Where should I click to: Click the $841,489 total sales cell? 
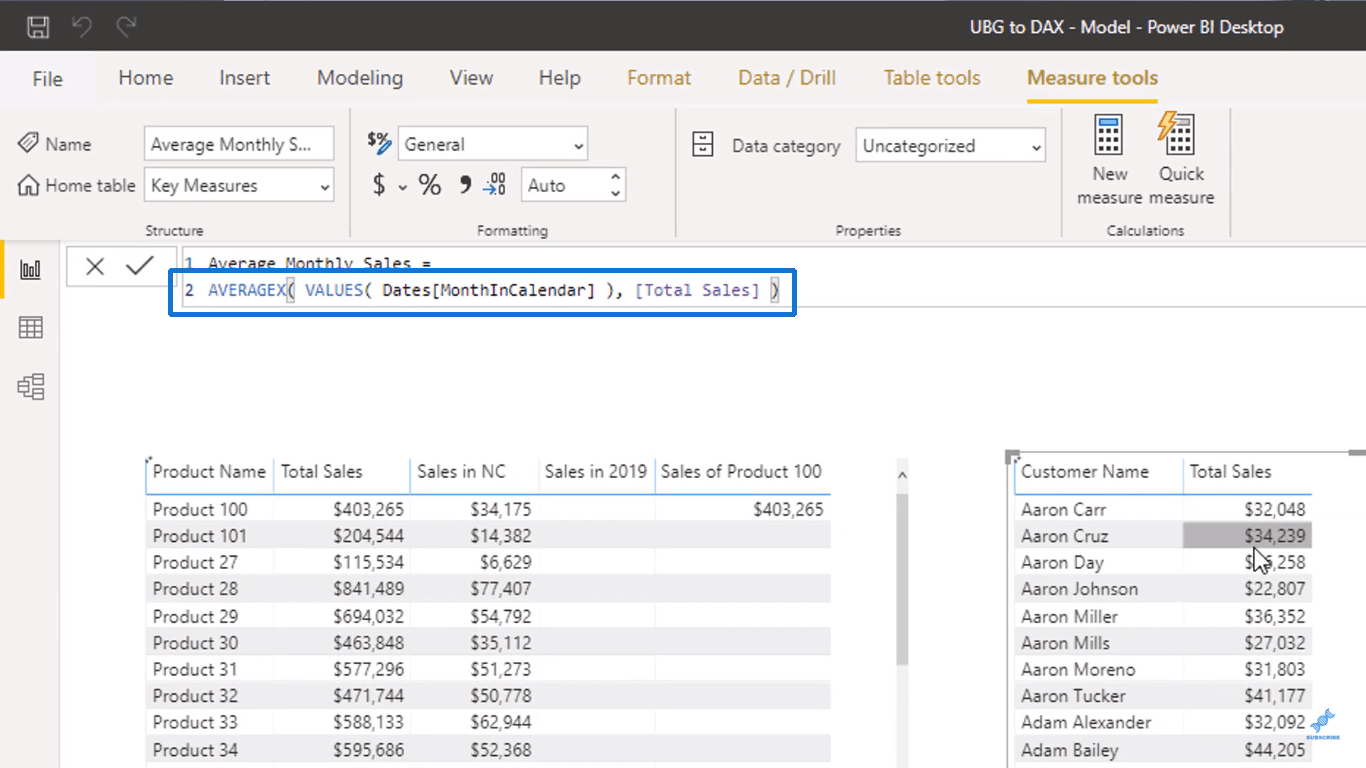click(370, 589)
